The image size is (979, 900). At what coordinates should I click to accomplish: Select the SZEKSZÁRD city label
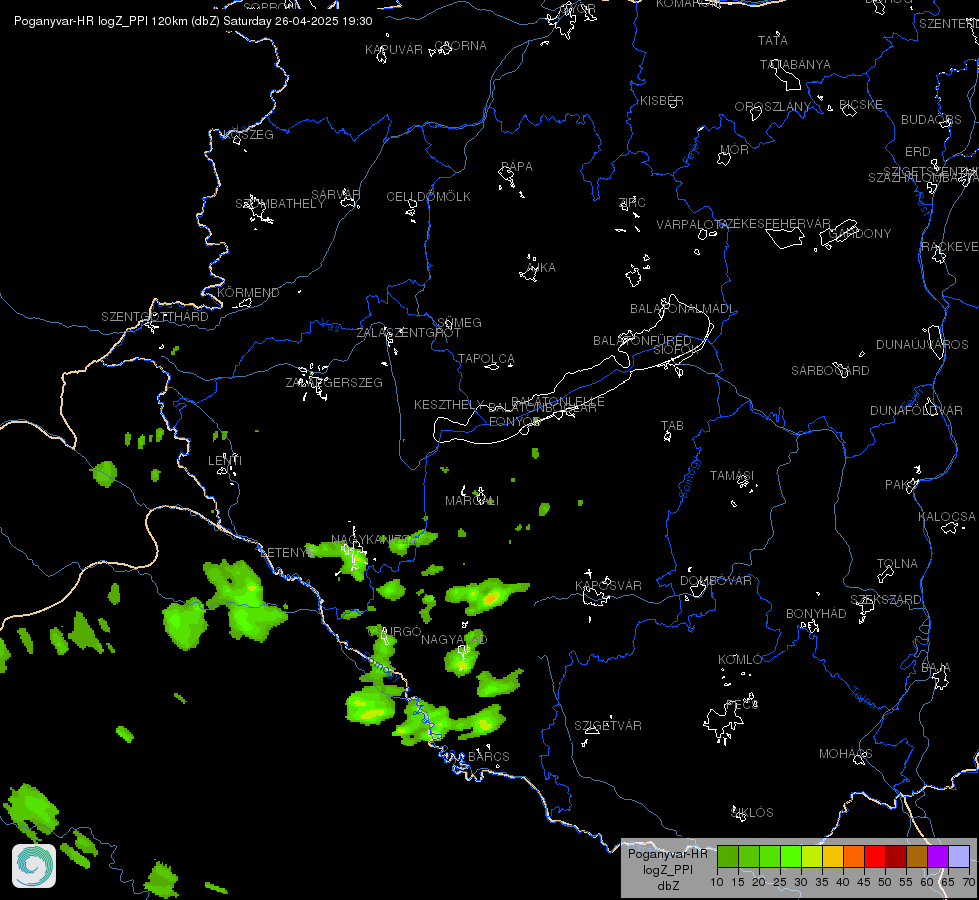(x=886, y=600)
